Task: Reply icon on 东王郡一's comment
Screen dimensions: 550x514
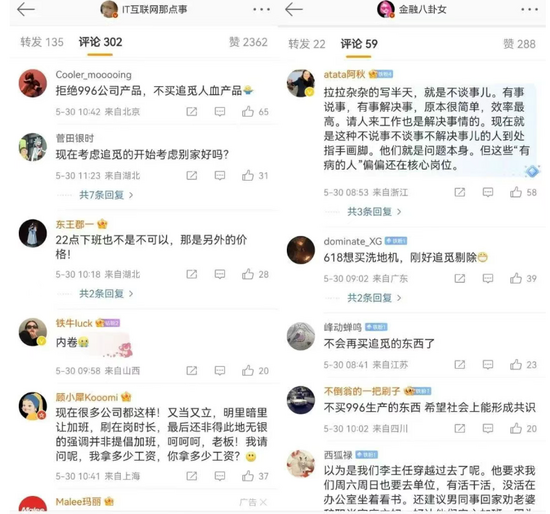Action: 220,274
